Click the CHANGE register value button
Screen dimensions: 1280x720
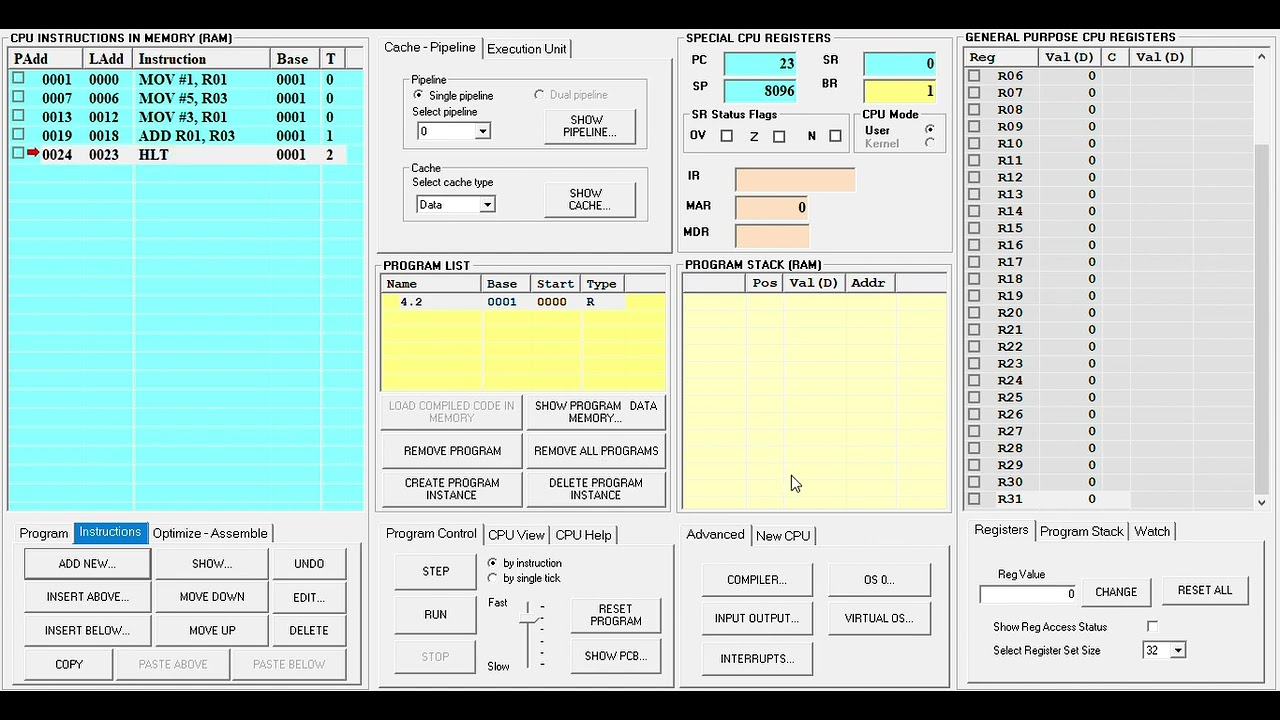1116,591
